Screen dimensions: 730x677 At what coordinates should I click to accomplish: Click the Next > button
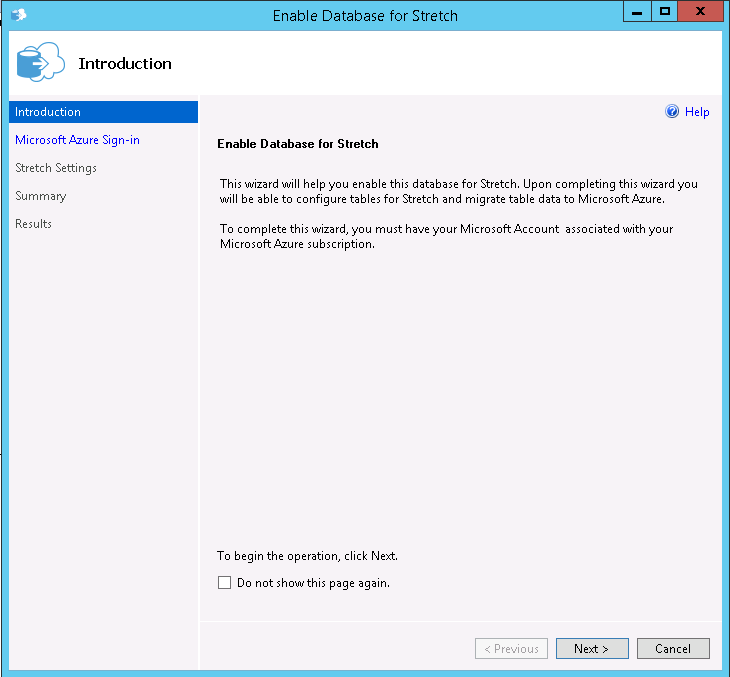pyautogui.click(x=592, y=648)
